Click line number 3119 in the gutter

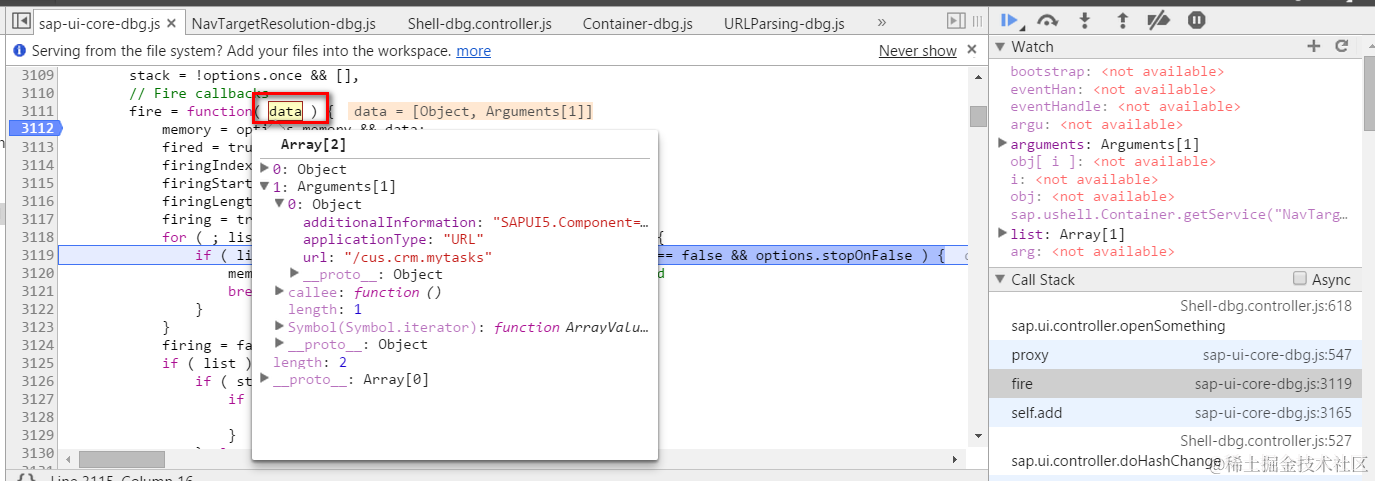pos(38,255)
